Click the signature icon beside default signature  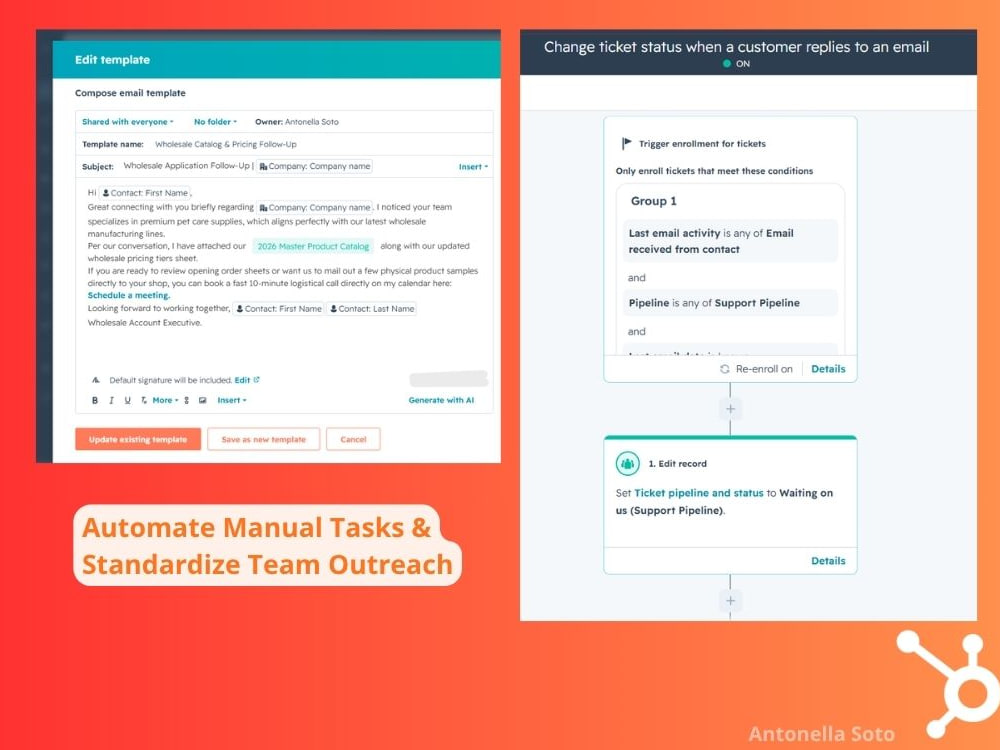coord(96,380)
